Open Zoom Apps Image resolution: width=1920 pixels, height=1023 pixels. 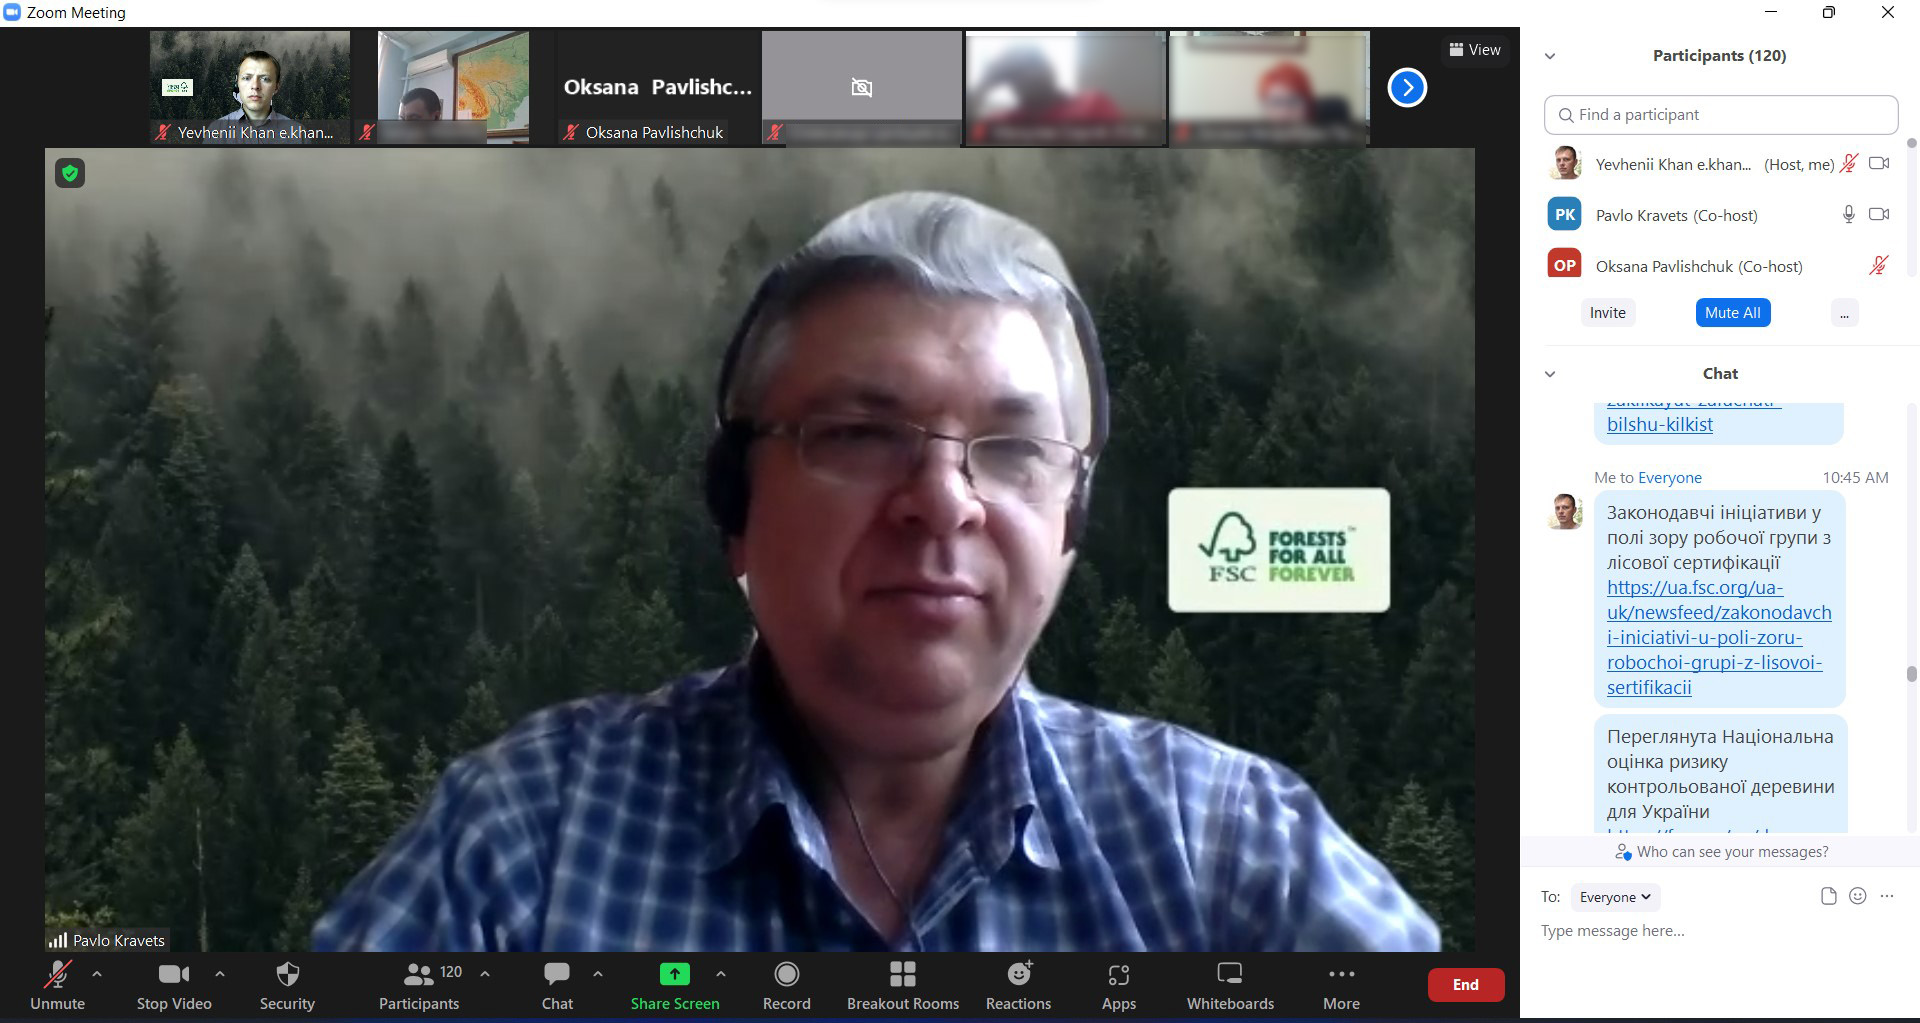(x=1119, y=985)
